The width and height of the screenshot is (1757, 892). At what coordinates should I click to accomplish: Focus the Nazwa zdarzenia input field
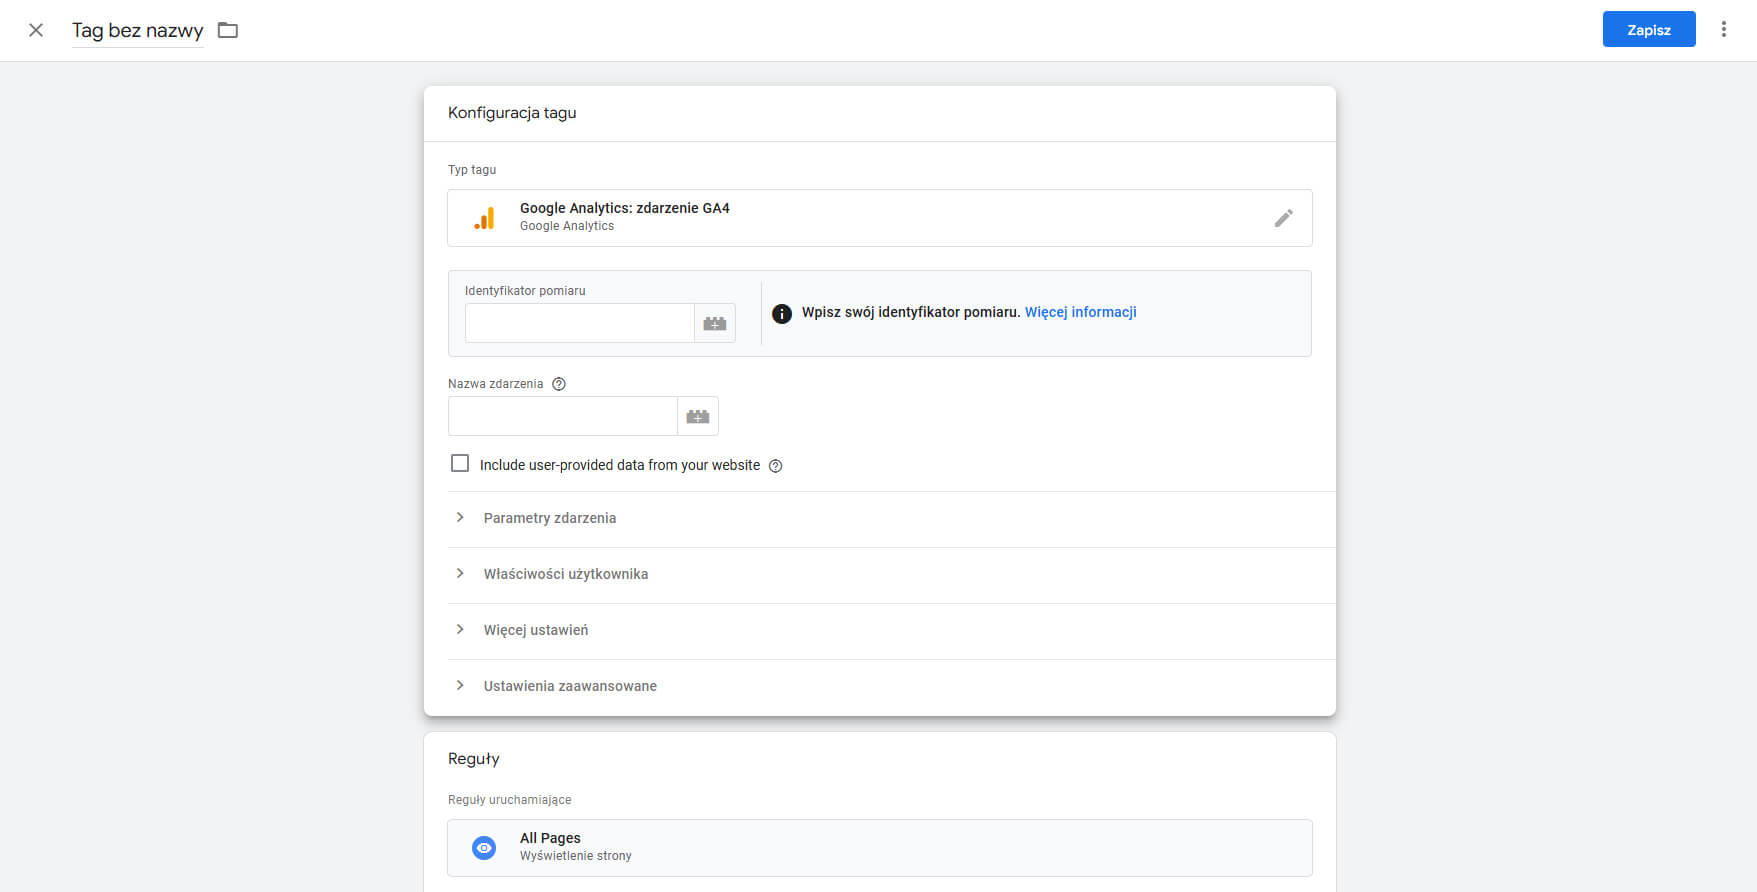click(x=563, y=416)
